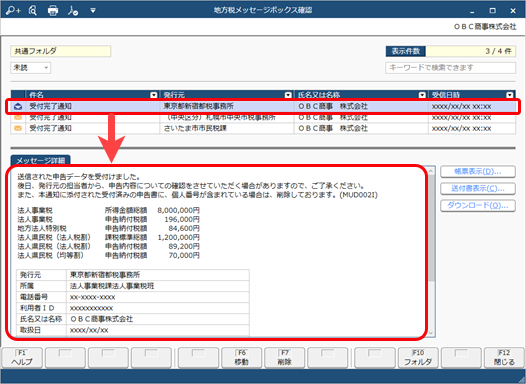
Task: Click the 帳票表示(D)... button
Action: 478,171
